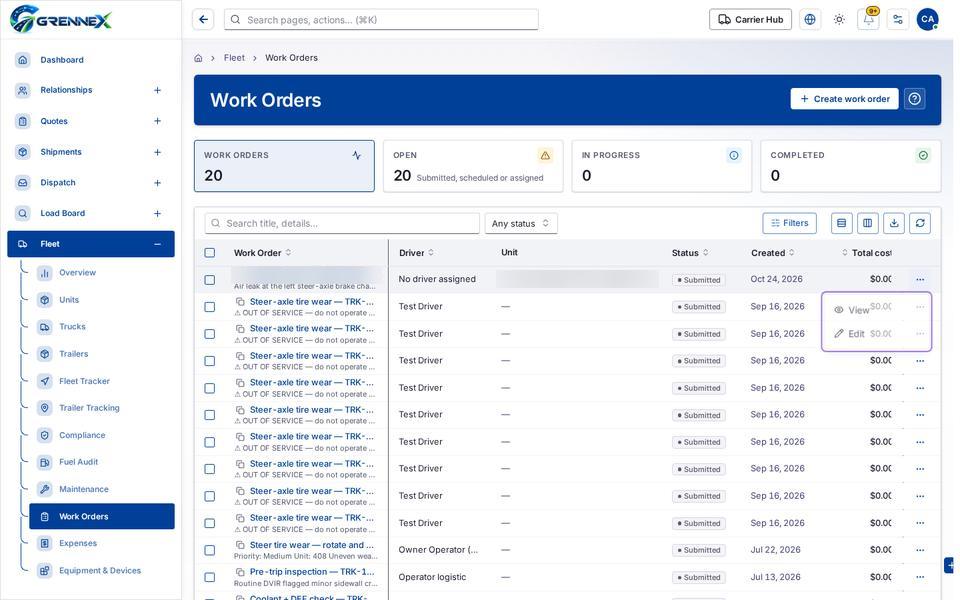Expand the Dispatch sidebar section
The width and height of the screenshot is (960, 600).
point(157,182)
